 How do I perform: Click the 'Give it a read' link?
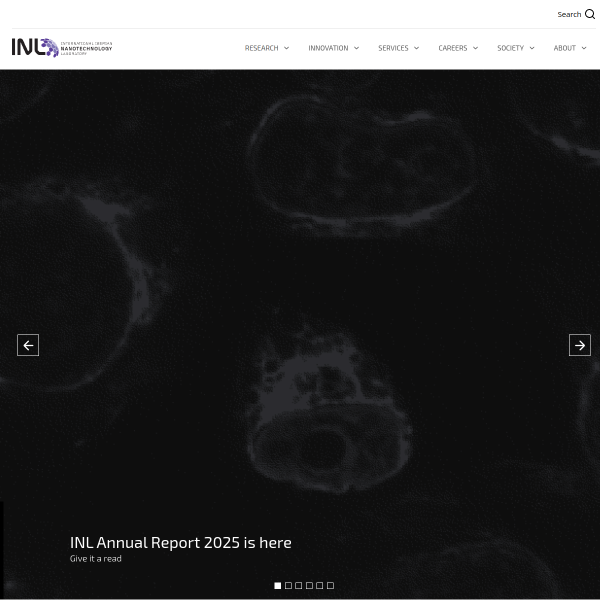click(96, 559)
